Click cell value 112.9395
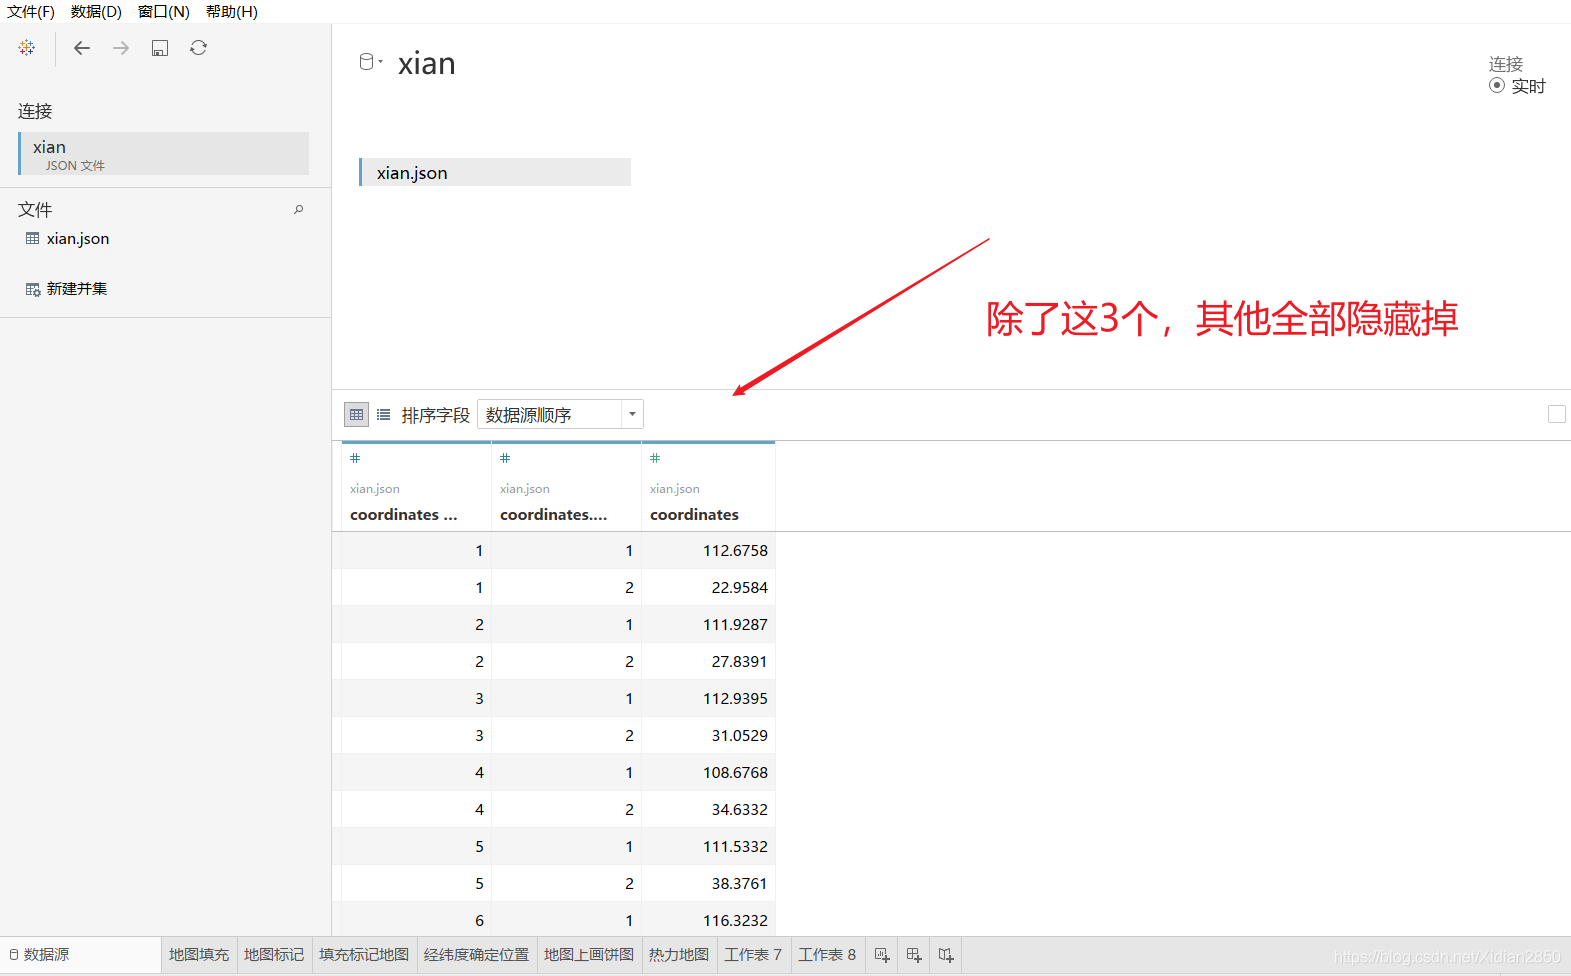This screenshot has width=1571, height=976. [x=735, y=698]
